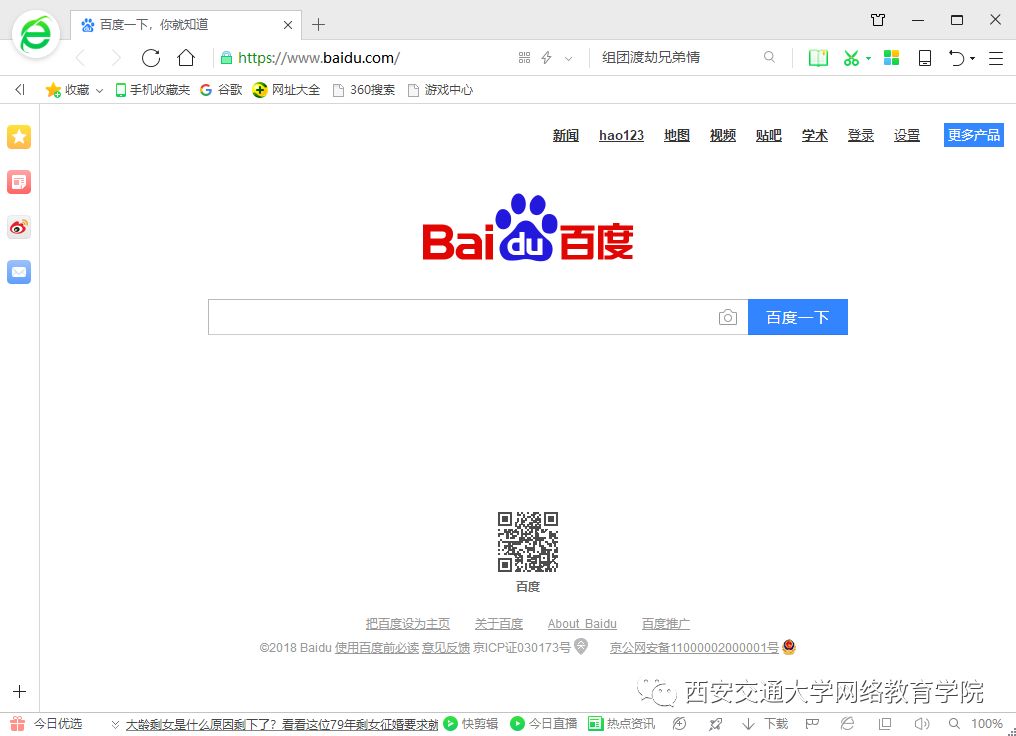This screenshot has height=736, width=1016.
Task: Click the forward navigation arrow
Action: pyautogui.click(x=116, y=58)
